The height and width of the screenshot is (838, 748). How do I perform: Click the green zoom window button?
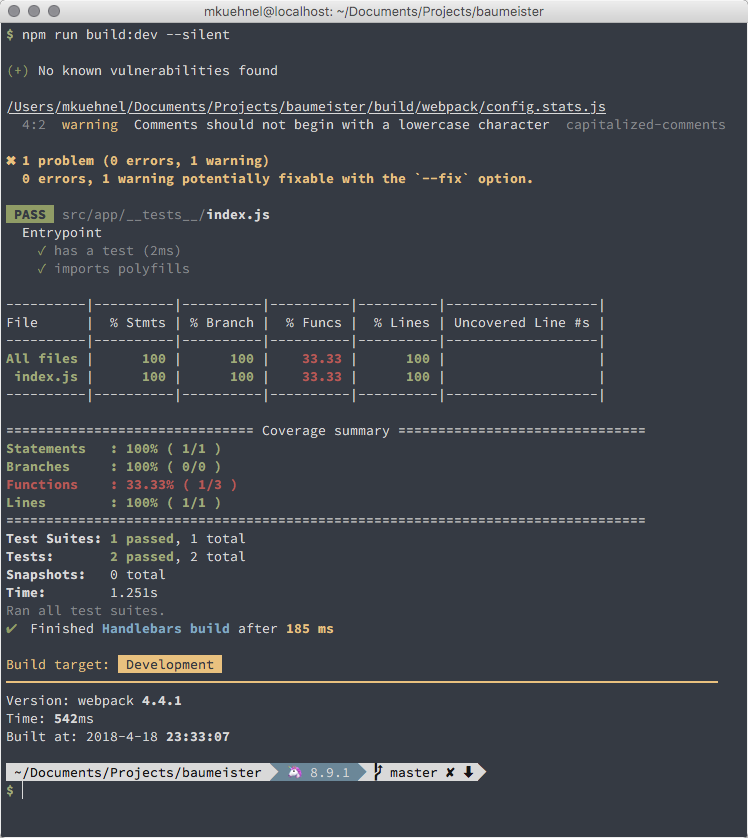54,11
